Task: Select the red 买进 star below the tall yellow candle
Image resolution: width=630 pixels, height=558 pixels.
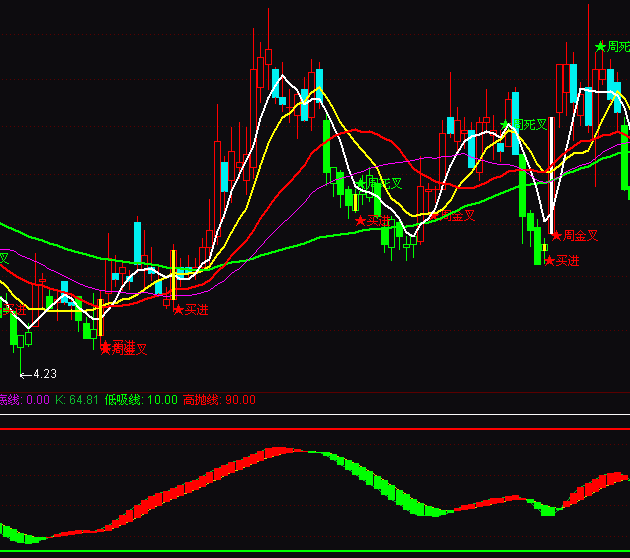Action: (178, 310)
